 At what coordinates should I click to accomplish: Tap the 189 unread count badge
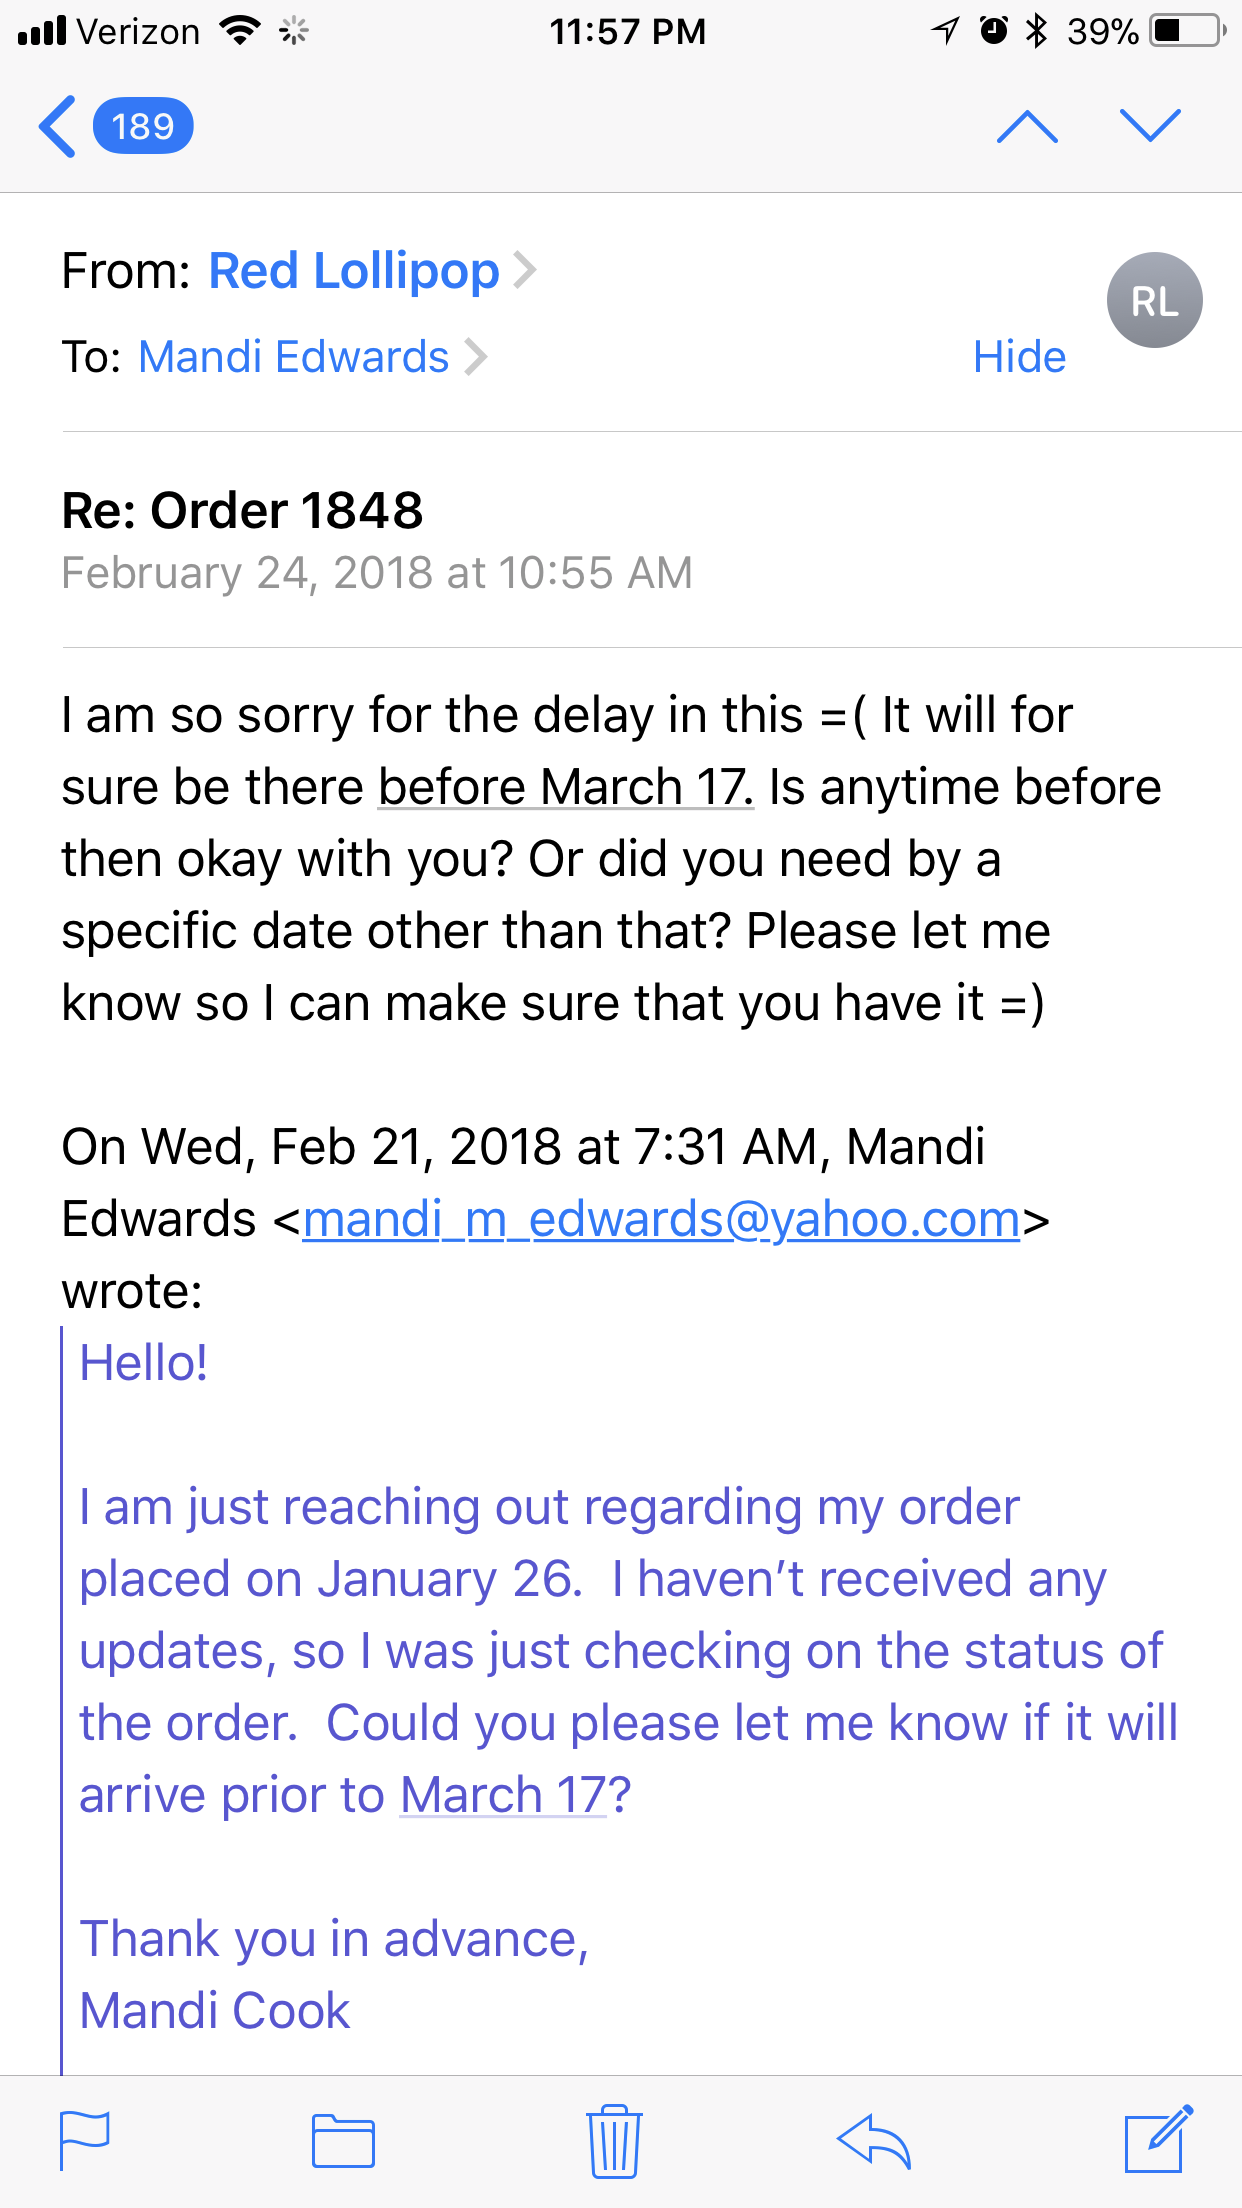click(x=143, y=126)
